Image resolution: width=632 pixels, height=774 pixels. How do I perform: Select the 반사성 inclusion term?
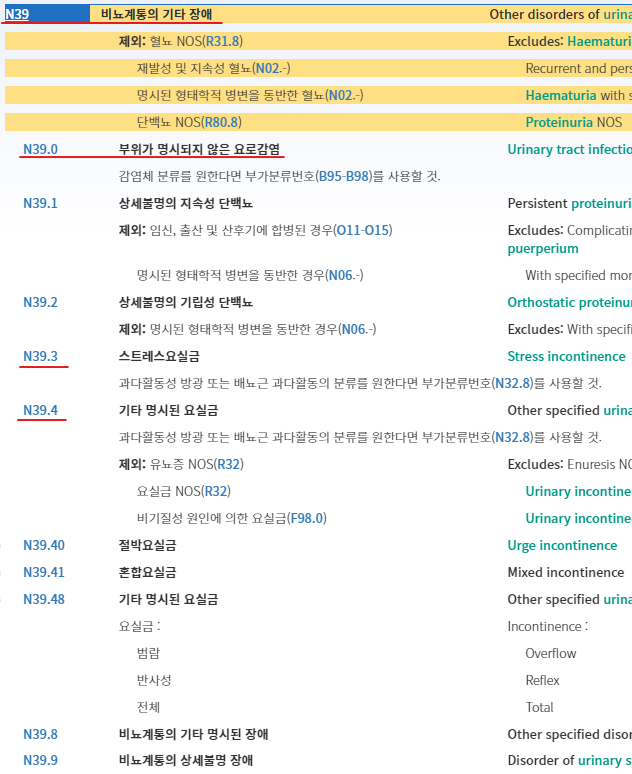[x=154, y=681]
